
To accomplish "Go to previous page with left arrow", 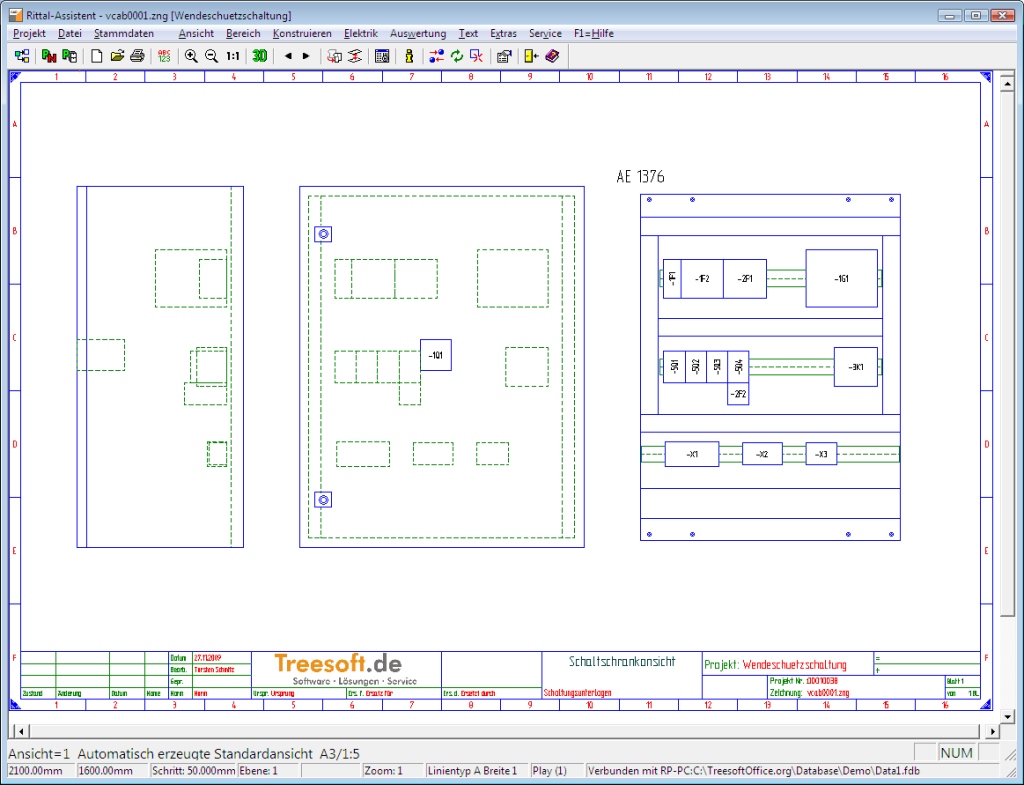I will [288, 56].
